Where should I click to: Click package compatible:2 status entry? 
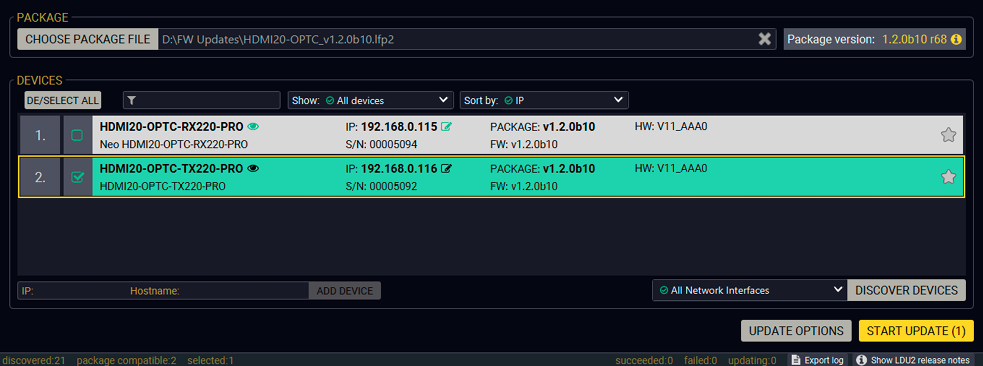[x=126, y=360]
